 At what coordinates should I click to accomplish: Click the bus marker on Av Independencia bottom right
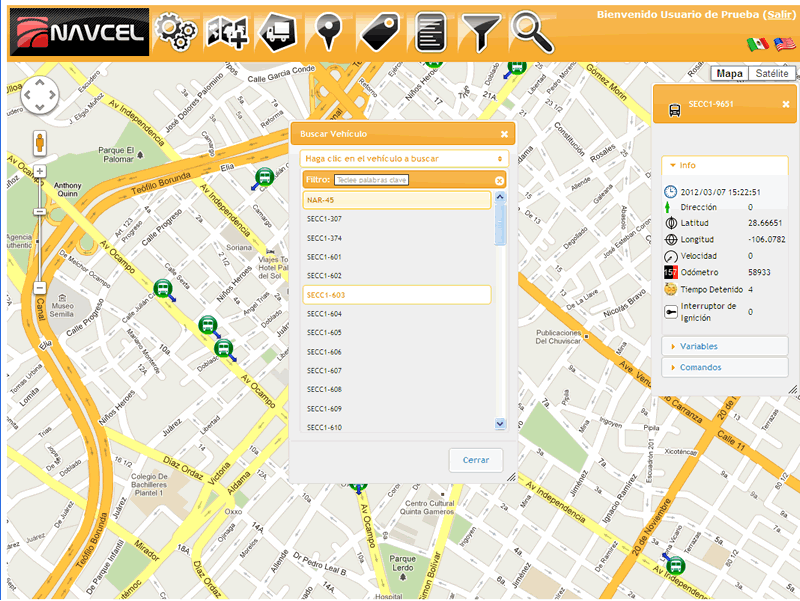click(x=676, y=564)
